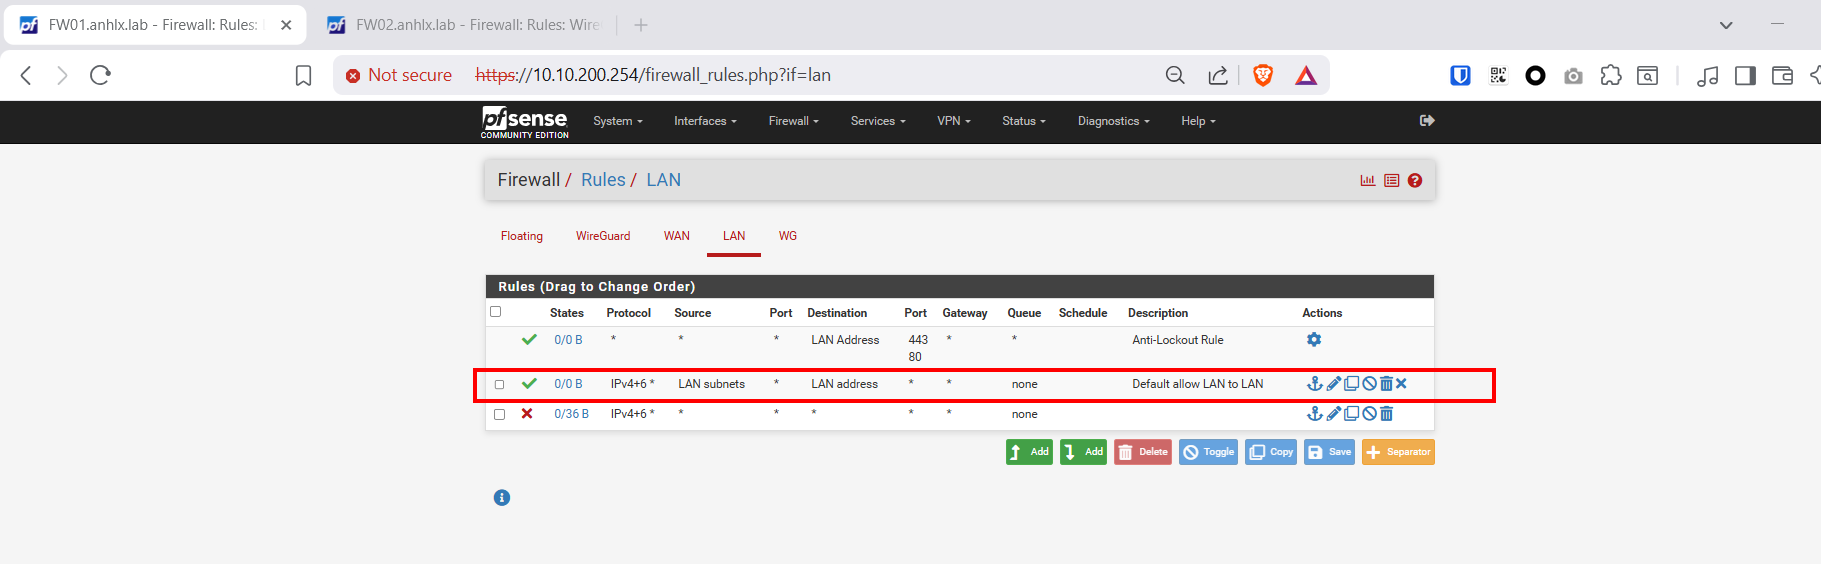The height and width of the screenshot is (564, 1821).
Task: Open the Diagnostics dropdown menu
Action: coord(1113,121)
